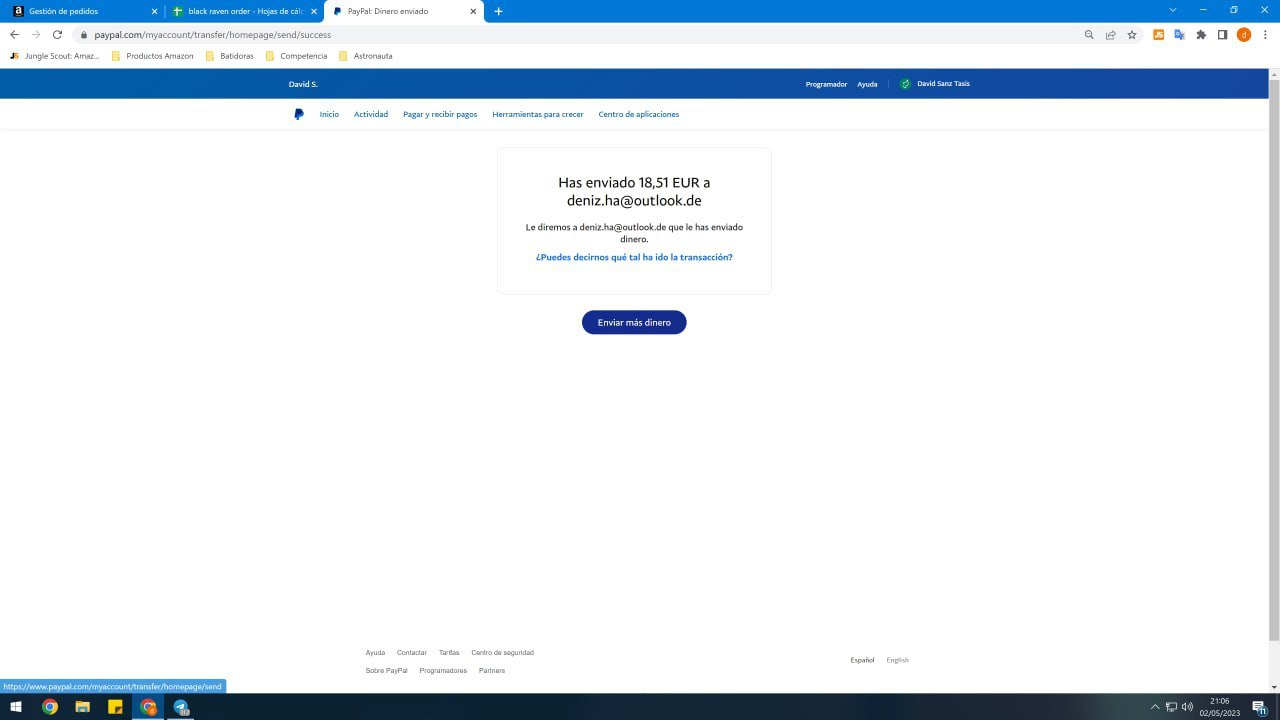Viewport: 1280px width, 720px height.
Task: Open the Chrome three-dot menu
Action: coord(1265,35)
